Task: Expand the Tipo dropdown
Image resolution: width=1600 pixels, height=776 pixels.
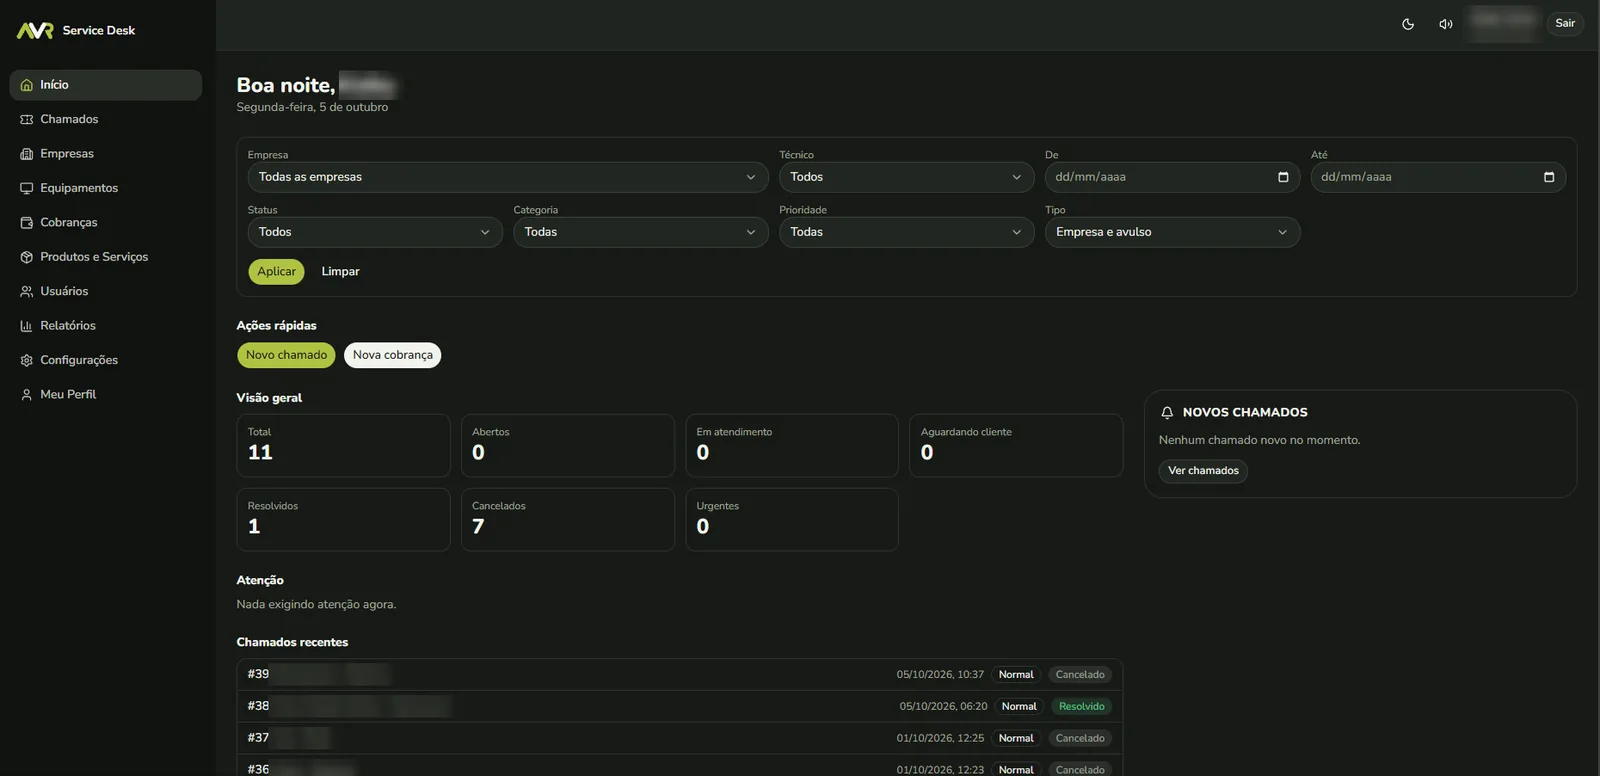Action: pos(1172,232)
